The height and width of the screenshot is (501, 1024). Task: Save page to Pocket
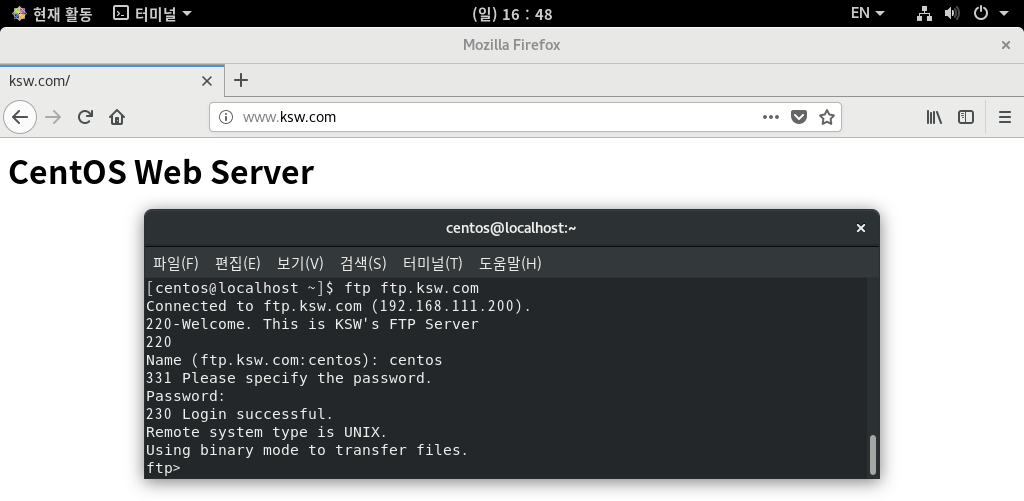(799, 117)
